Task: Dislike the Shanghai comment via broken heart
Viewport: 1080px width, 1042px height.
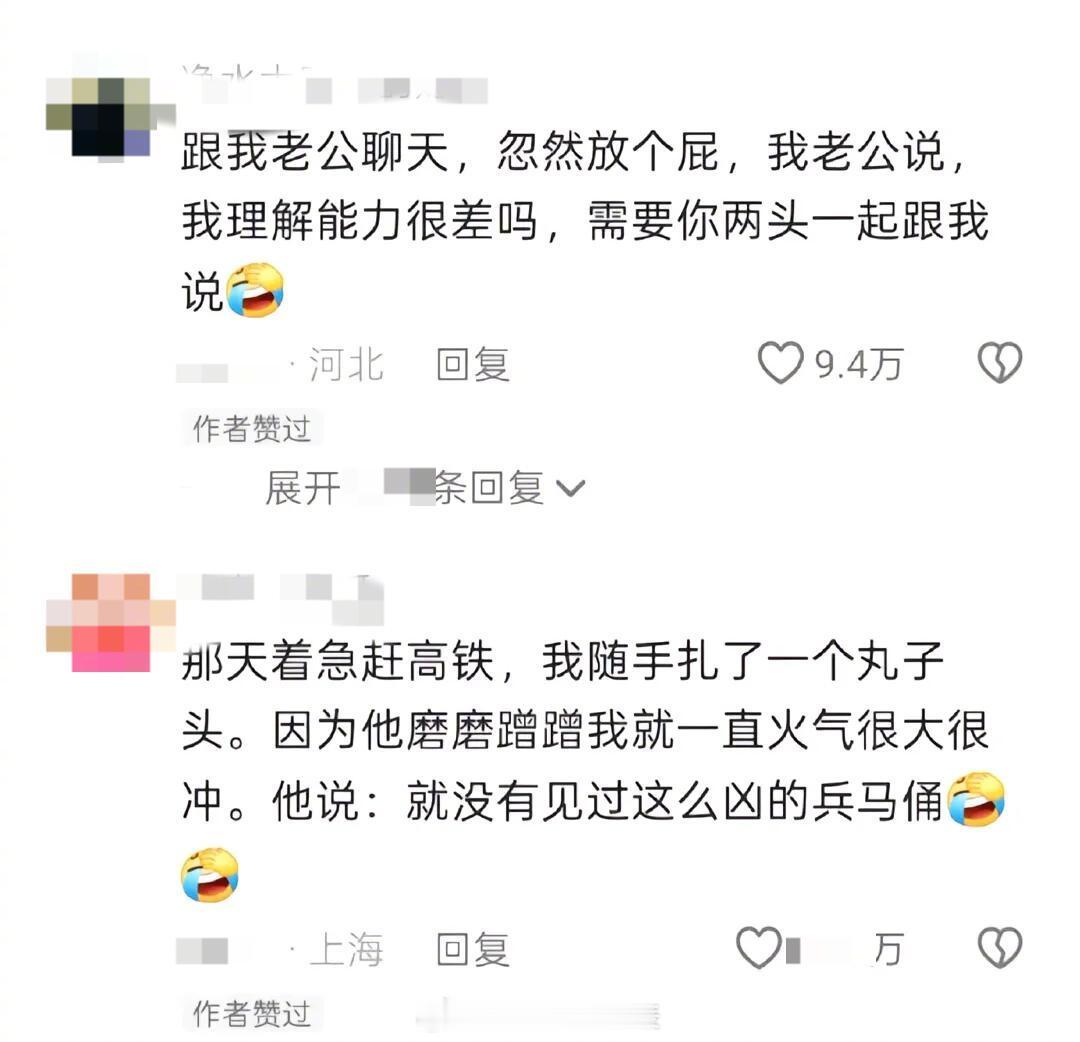Action: coord(999,948)
